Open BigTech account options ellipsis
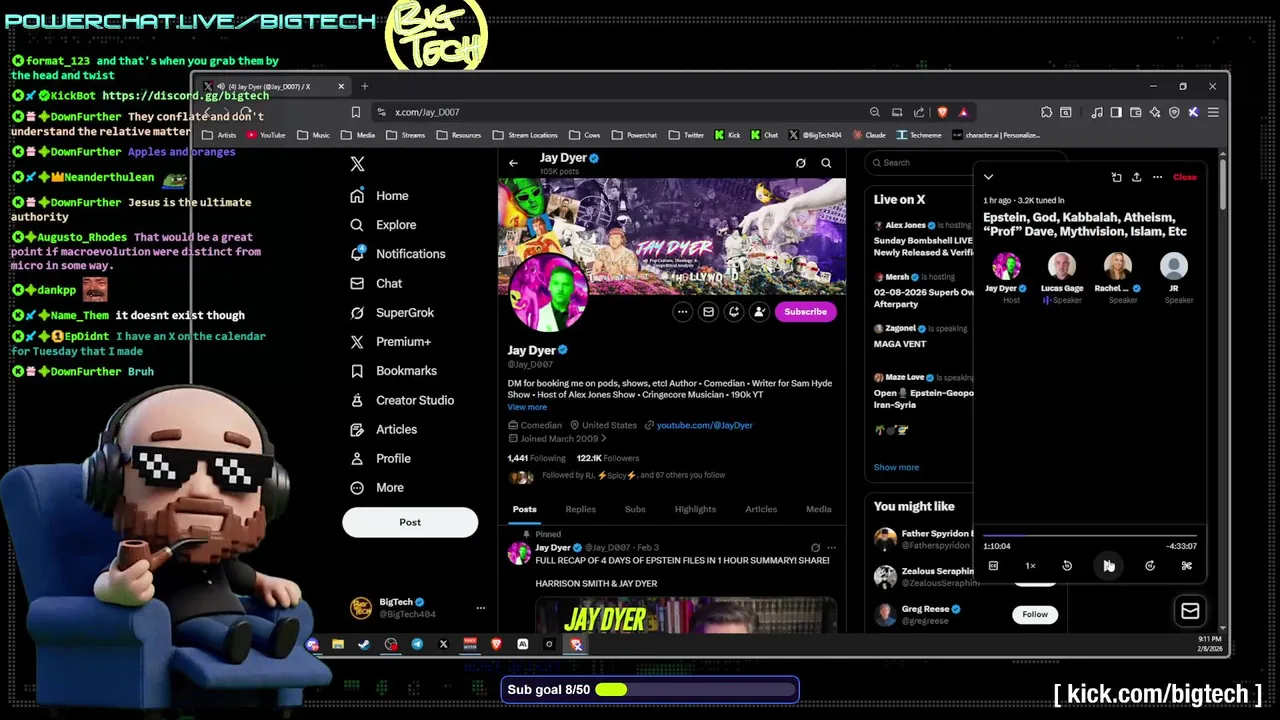1280x720 pixels. 480,608
